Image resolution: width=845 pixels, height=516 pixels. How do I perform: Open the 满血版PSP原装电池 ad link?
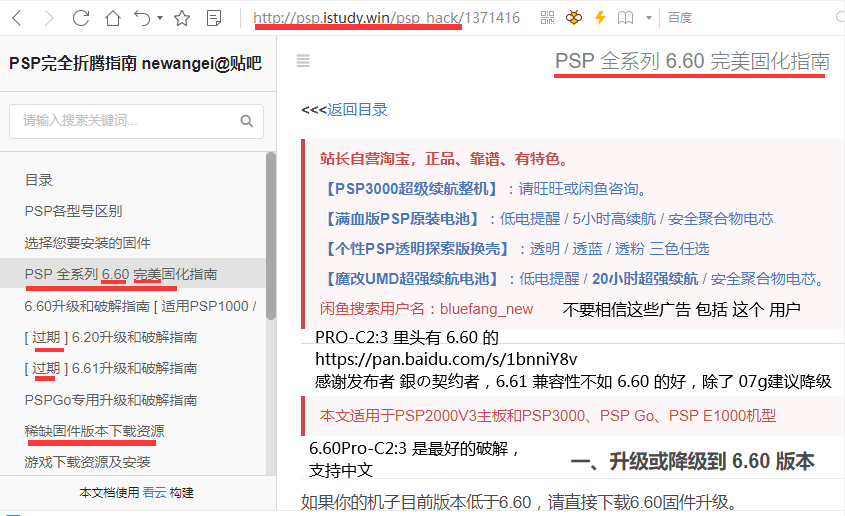pos(403,219)
